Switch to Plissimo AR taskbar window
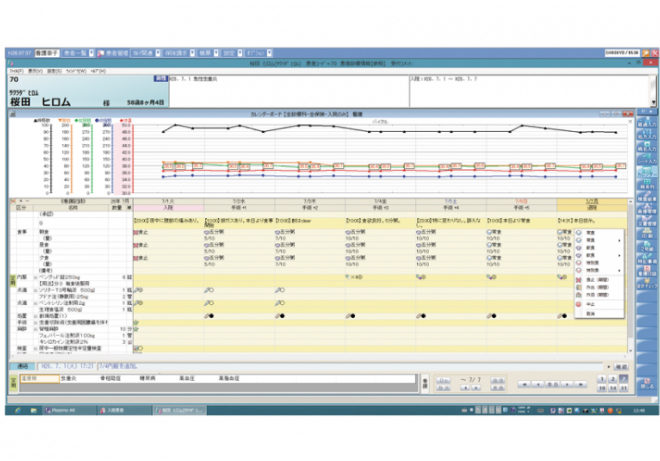Viewport: 660px width, 461px height. click(x=69, y=410)
